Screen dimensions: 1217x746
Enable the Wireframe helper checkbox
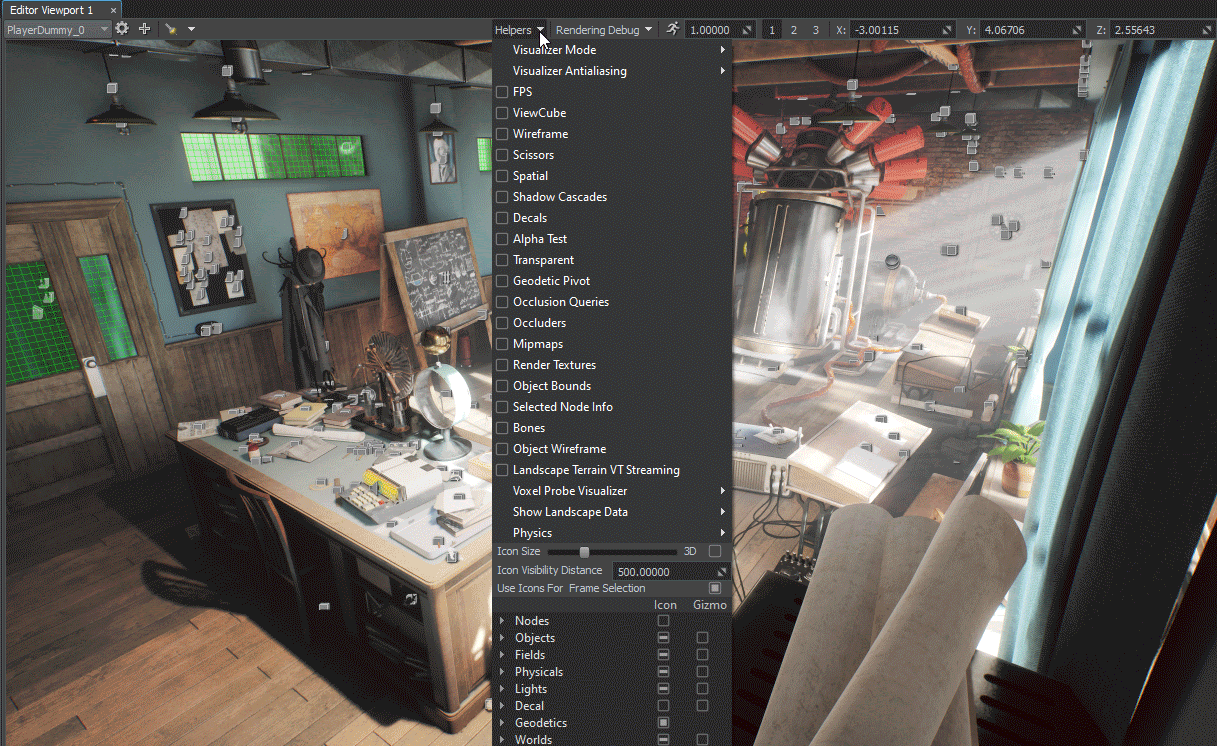tap(502, 134)
